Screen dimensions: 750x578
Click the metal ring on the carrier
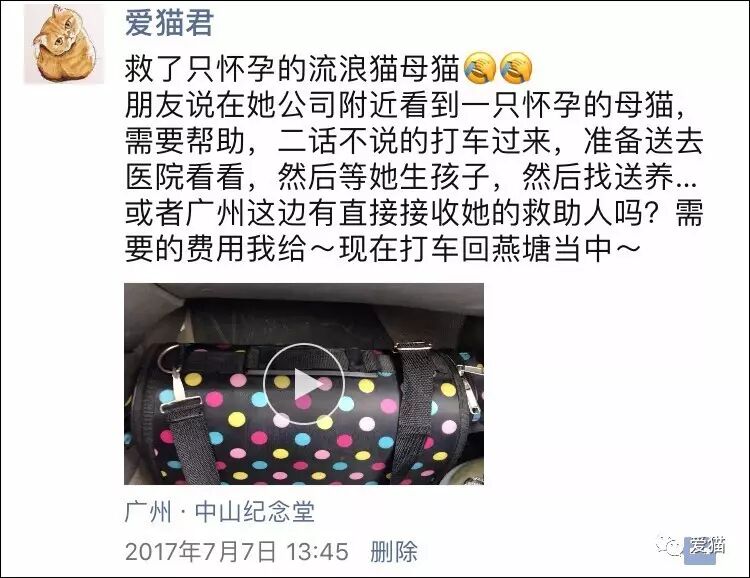coord(168,359)
